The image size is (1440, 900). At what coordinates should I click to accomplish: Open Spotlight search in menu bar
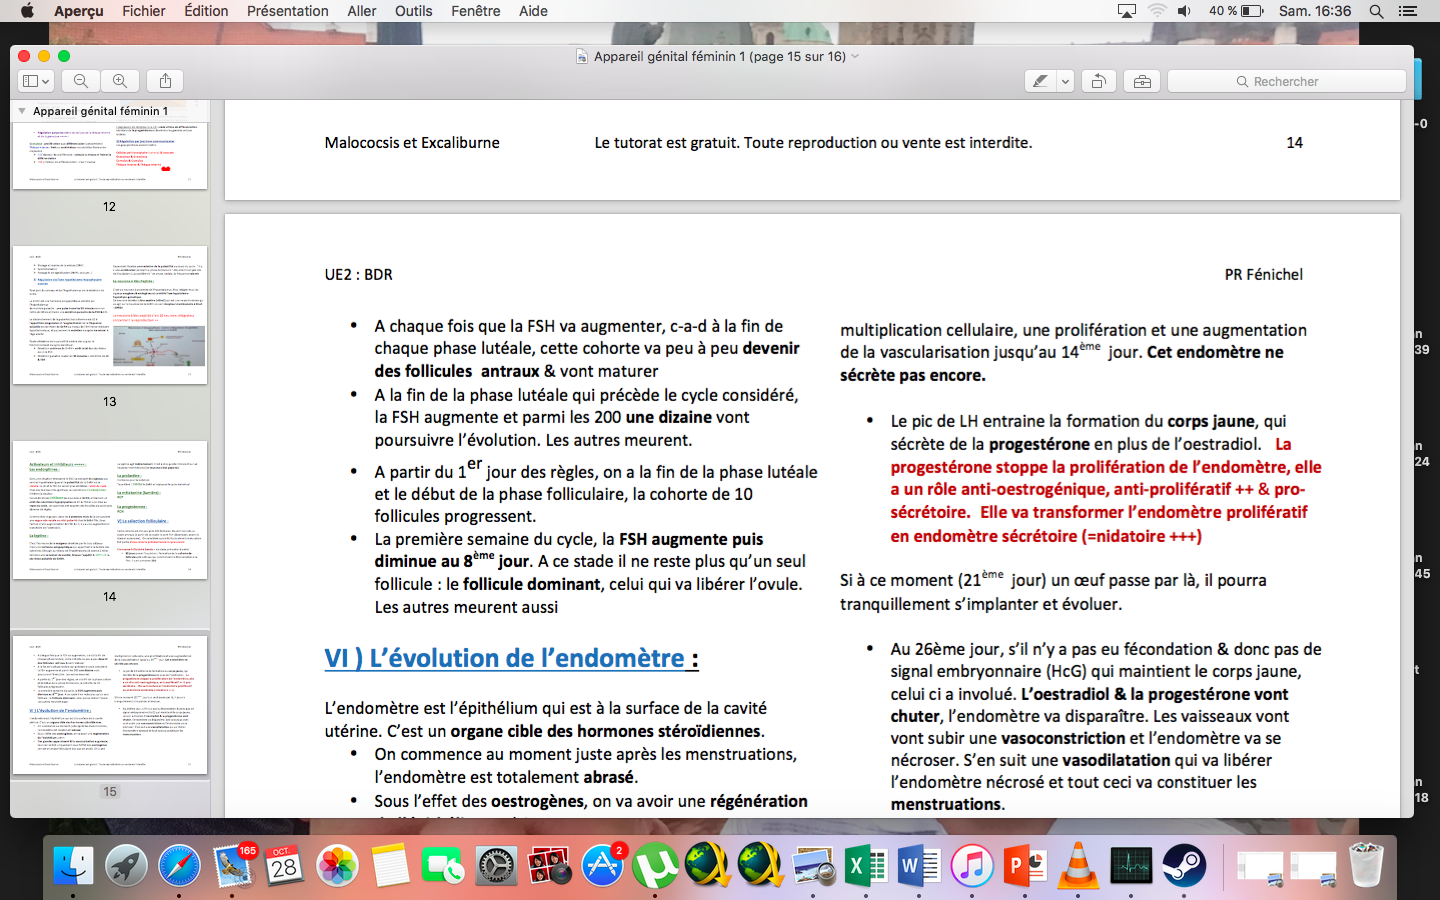coord(1376,11)
